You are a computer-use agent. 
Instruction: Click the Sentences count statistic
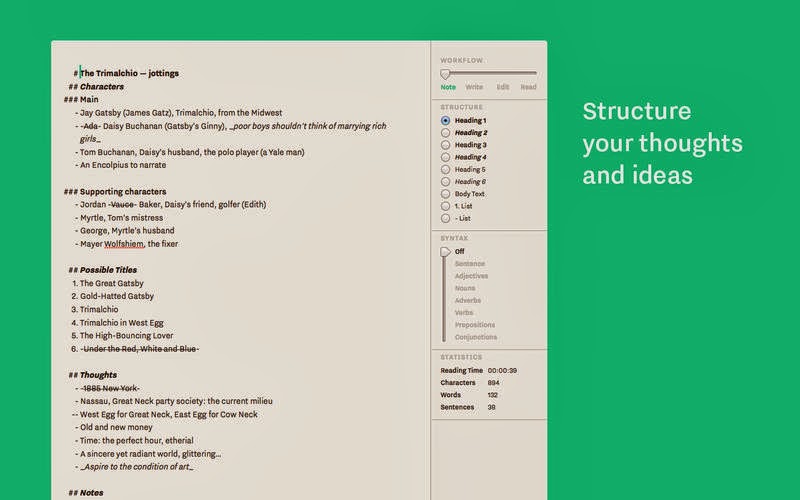pos(491,407)
